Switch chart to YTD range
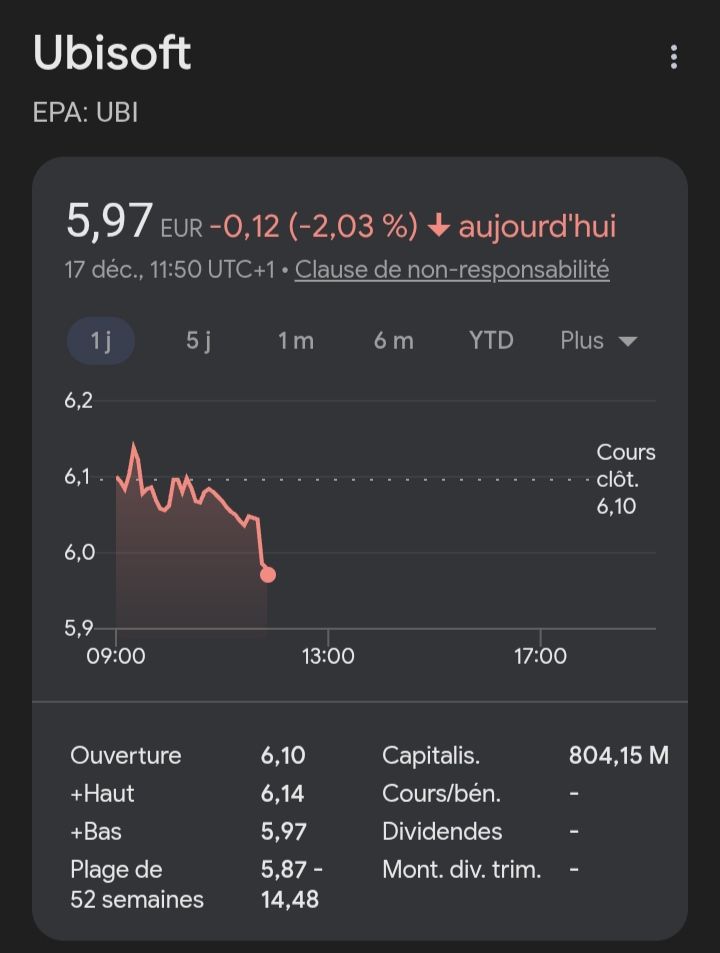The width and height of the screenshot is (720, 953). tap(491, 341)
